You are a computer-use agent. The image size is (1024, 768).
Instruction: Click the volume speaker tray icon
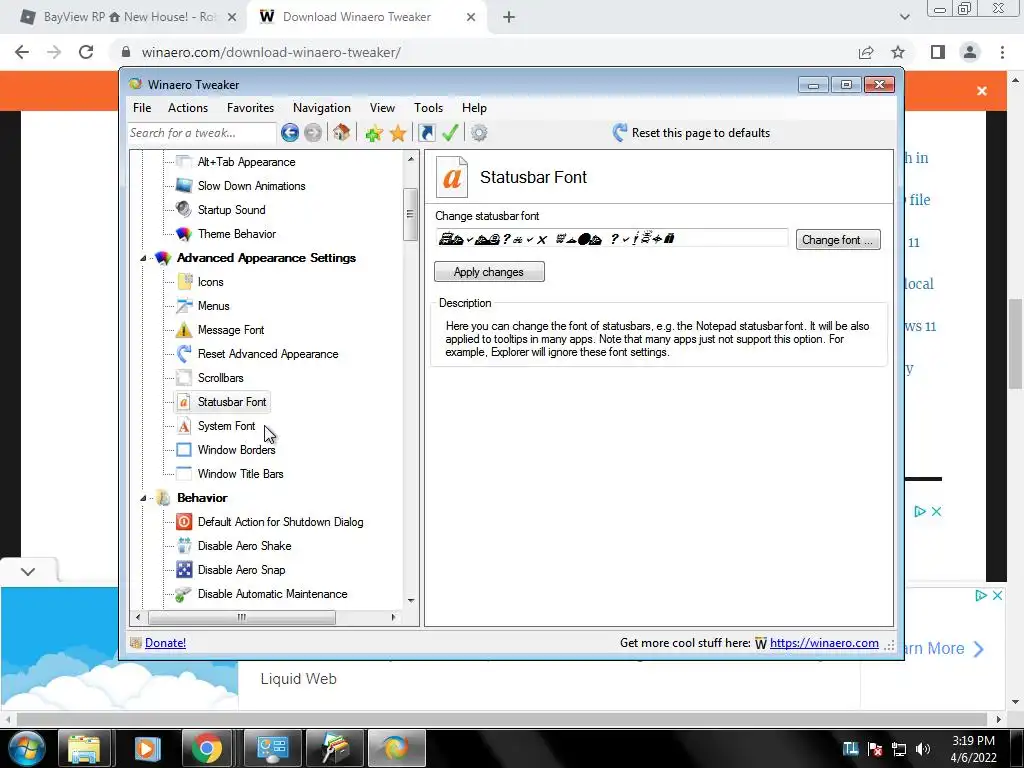point(923,749)
